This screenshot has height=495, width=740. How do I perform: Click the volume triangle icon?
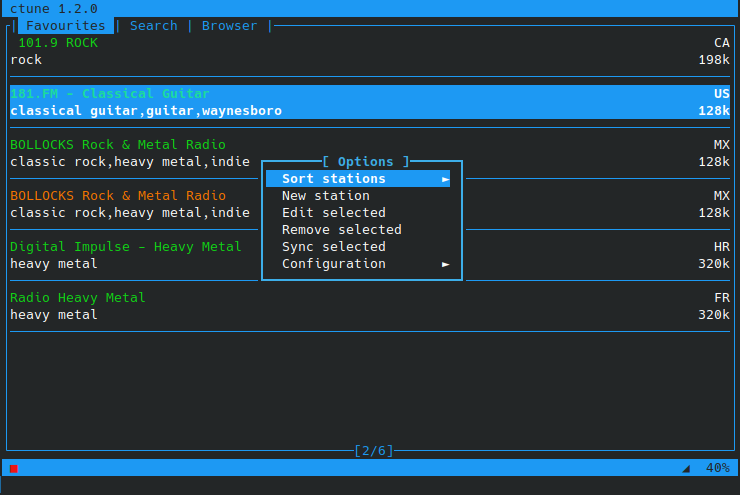(686, 469)
